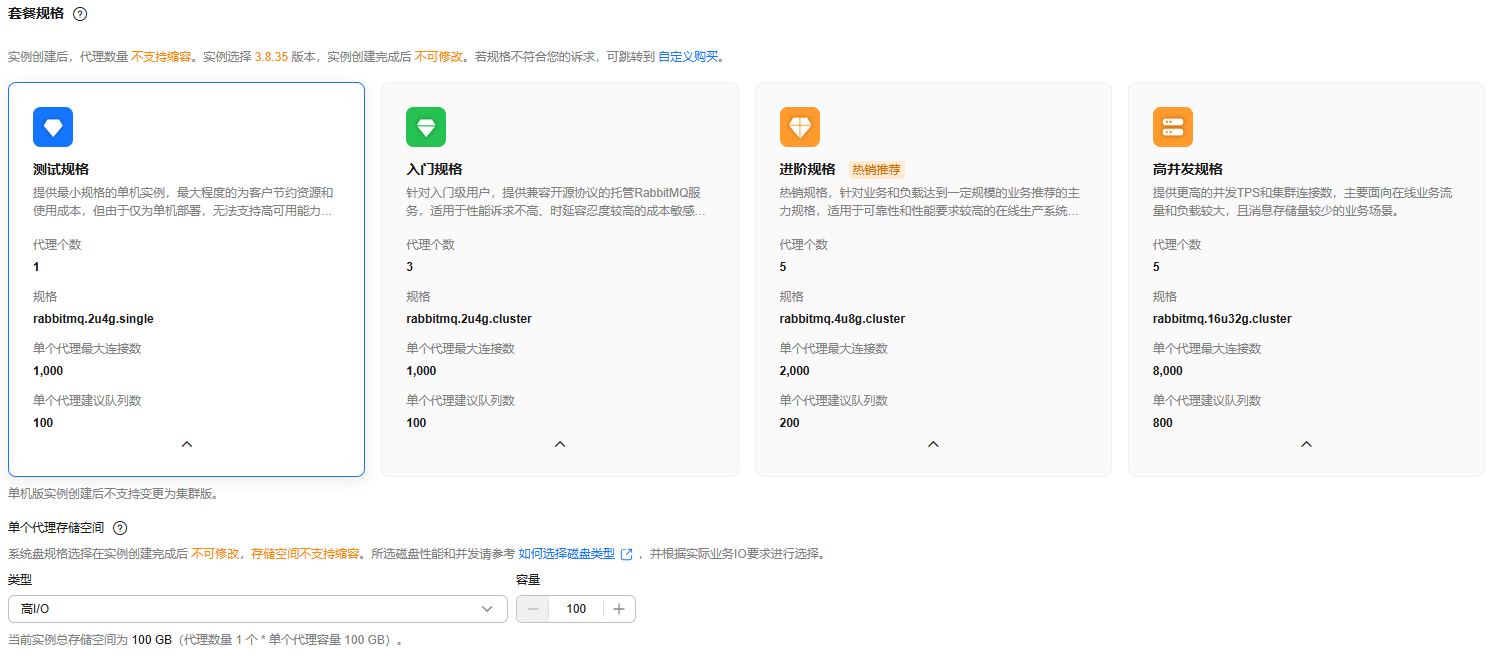1498x657 pixels.
Task: Click the orange diamond icon of 进阶规格
Action: (x=800, y=127)
